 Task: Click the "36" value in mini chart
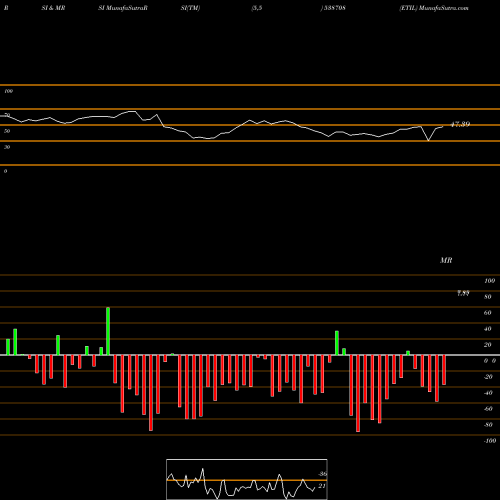(x=323, y=474)
